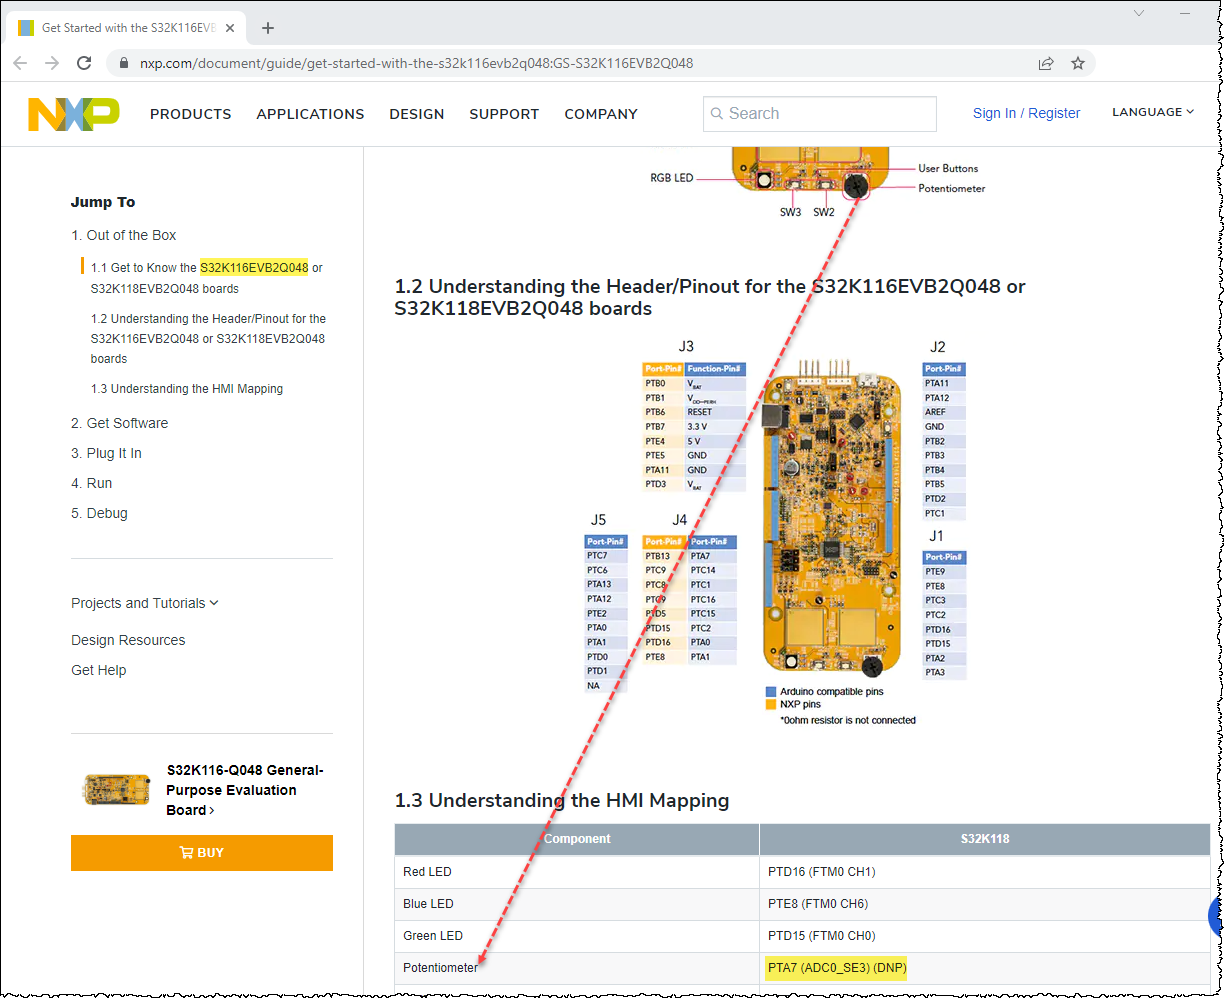Click the orange BUY button
The height and width of the screenshot is (1000, 1225).
(202, 852)
